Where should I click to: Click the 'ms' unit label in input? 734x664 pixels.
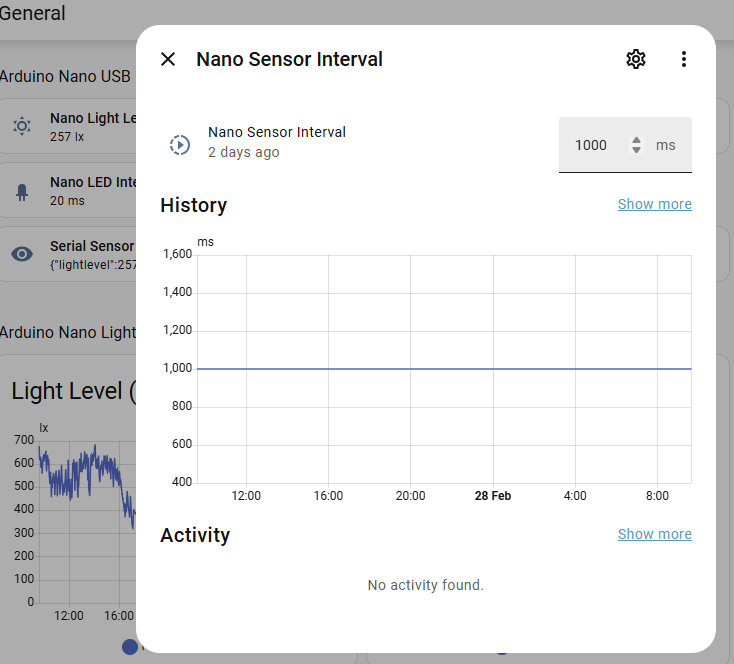[665, 145]
